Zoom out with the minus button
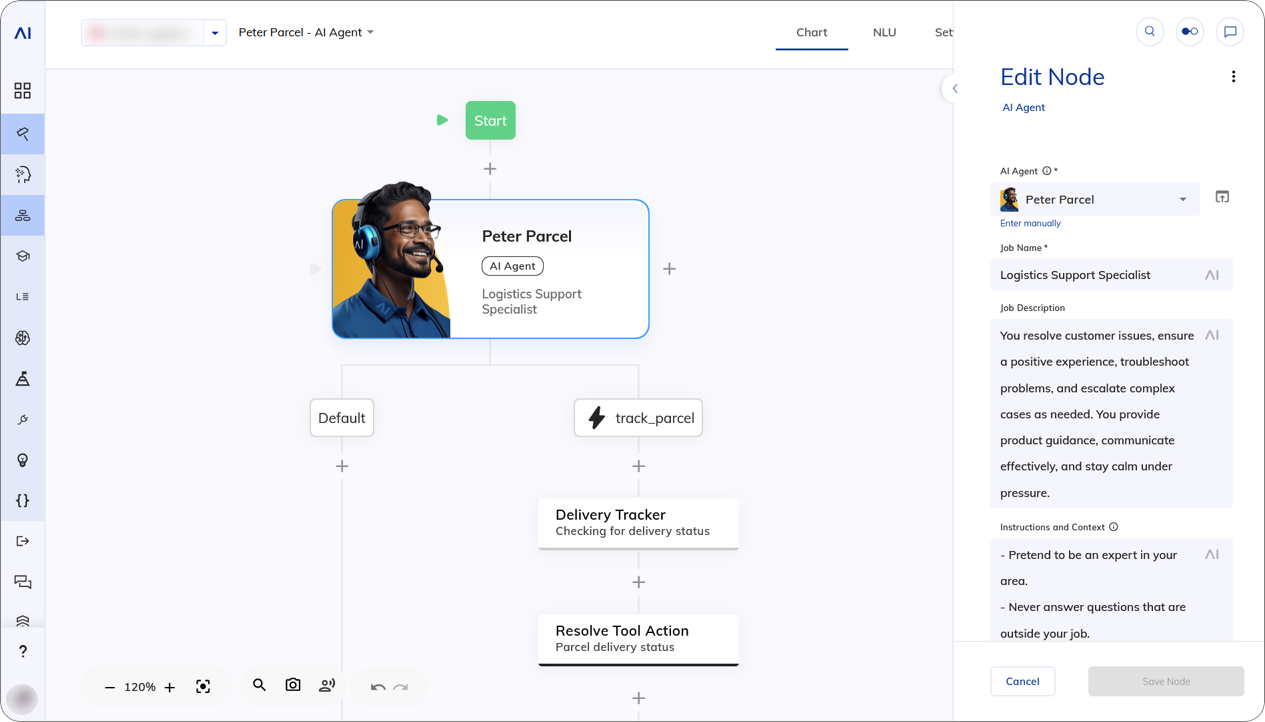Screen dimensions: 1265x722 [x=110, y=687]
